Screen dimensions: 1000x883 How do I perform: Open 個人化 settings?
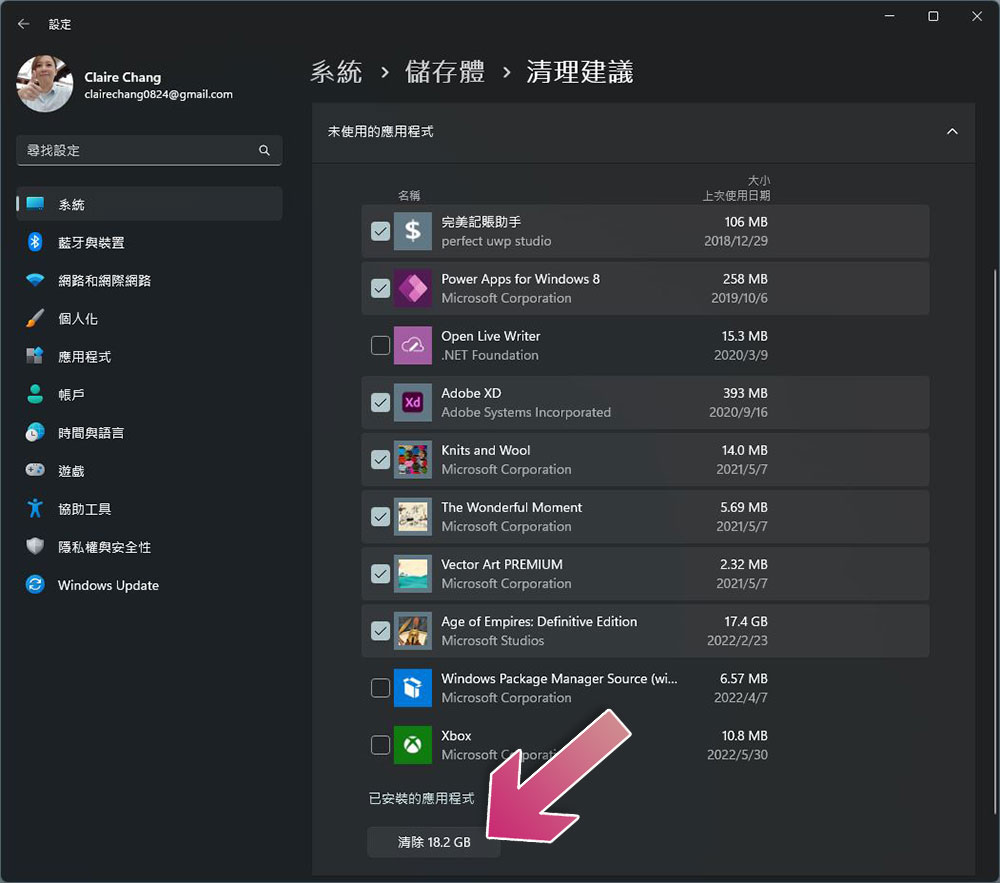(149, 318)
